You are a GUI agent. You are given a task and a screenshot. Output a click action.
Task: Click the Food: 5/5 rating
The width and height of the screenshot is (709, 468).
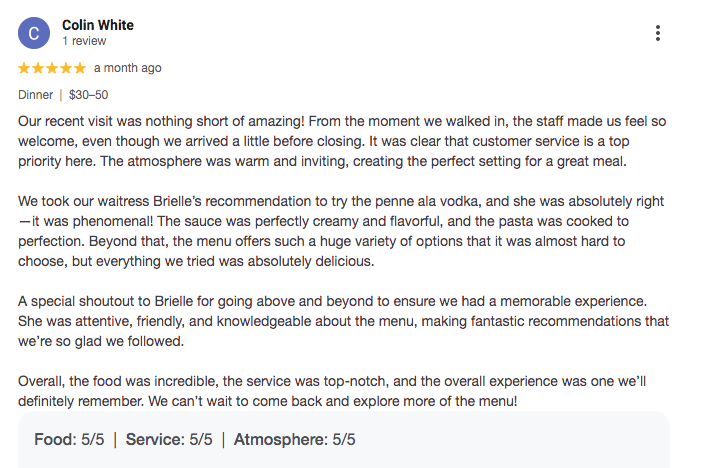(69, 440)
